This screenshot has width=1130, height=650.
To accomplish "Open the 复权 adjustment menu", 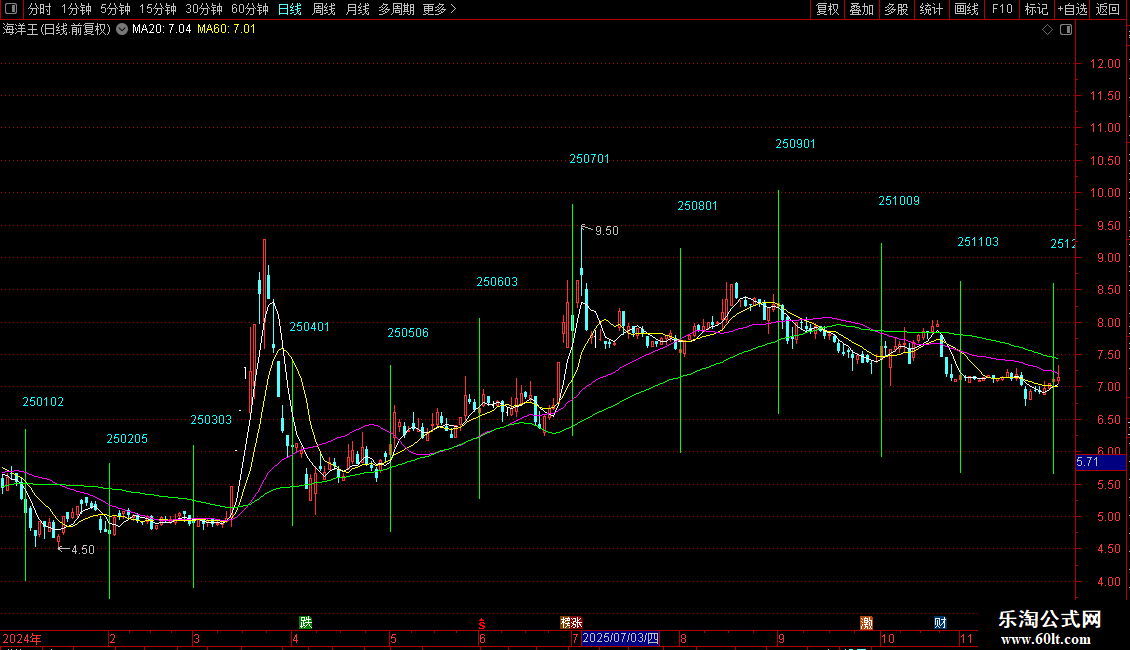I will click(827, 9).
